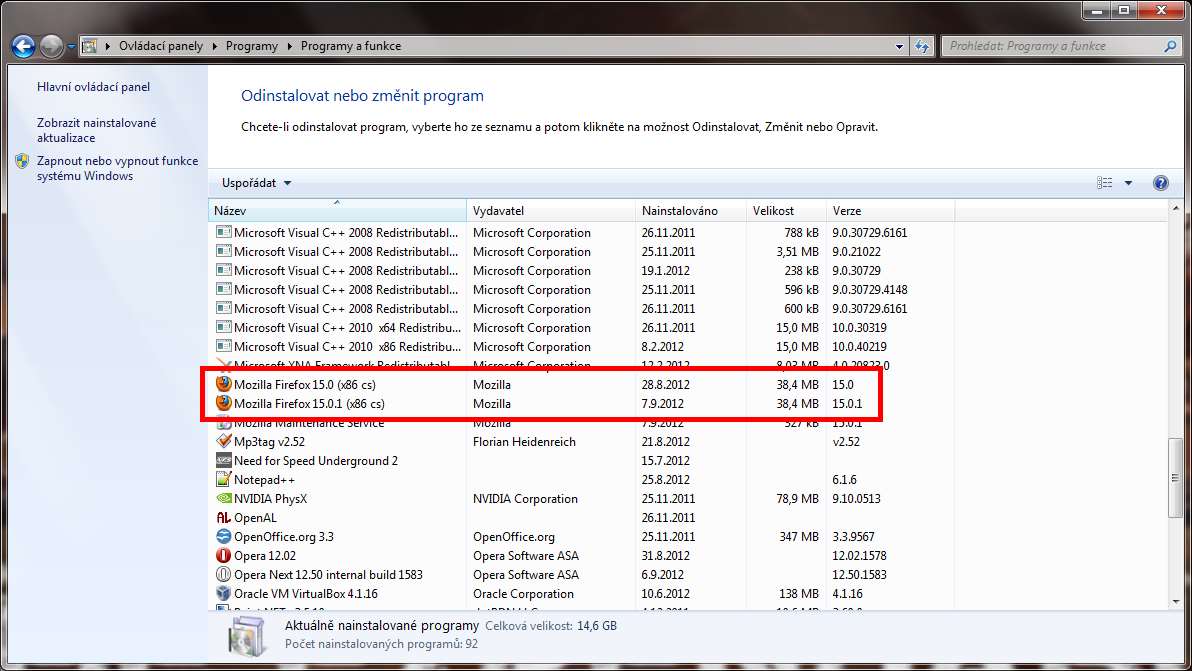Viewport: 1192px width, 671px height.
Task: Click the Forward navigation arrow
Action: coord(52,46)
